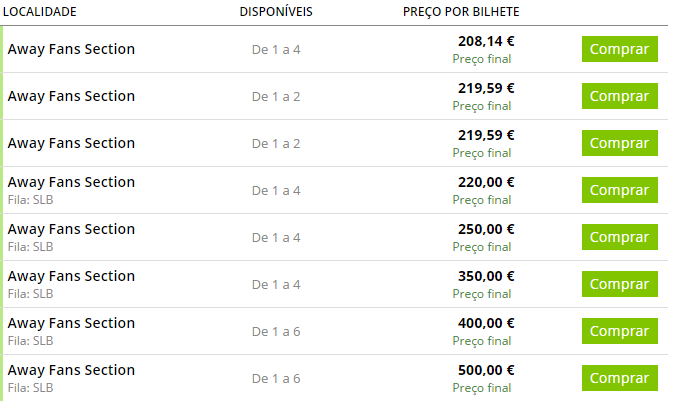Click Comprar for the 208,14 € ticket
This screenshot has height=404, width=673.
click(x=619, y=49)
